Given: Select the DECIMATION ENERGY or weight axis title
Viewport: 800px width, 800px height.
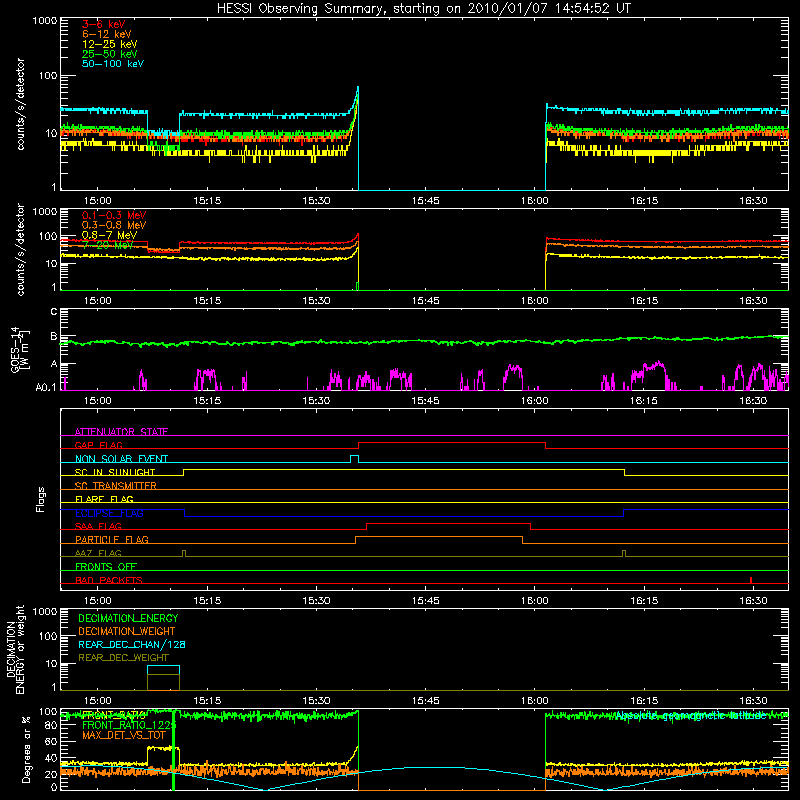Looking at the screenshot, I should coord(15,649).
